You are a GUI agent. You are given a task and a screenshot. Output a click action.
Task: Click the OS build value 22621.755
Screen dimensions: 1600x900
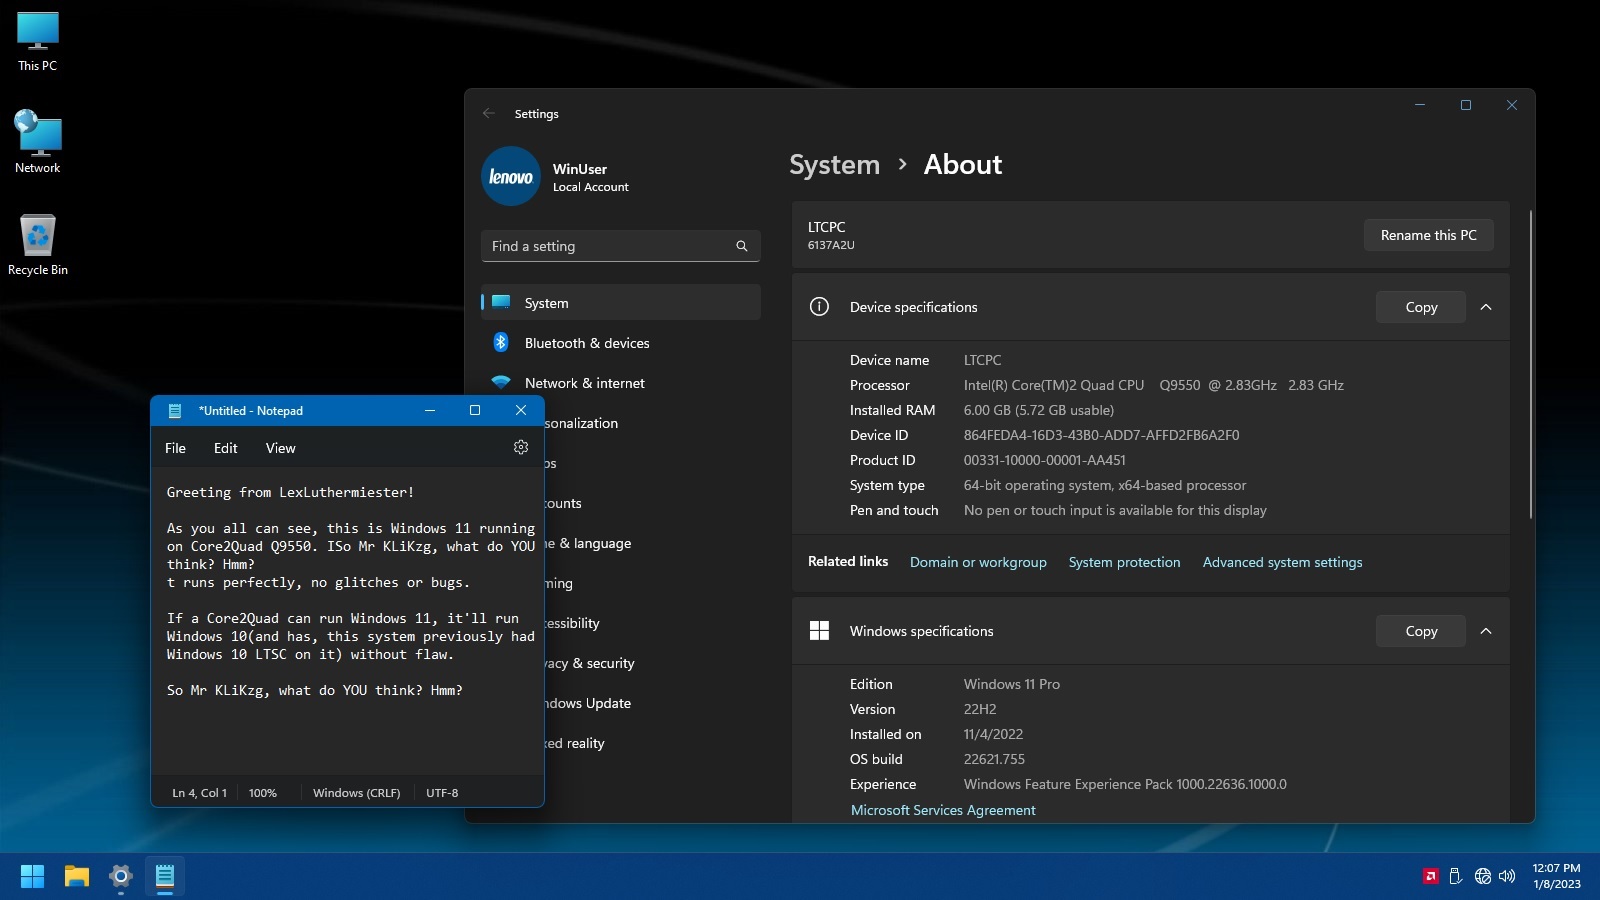pos(994,759)
